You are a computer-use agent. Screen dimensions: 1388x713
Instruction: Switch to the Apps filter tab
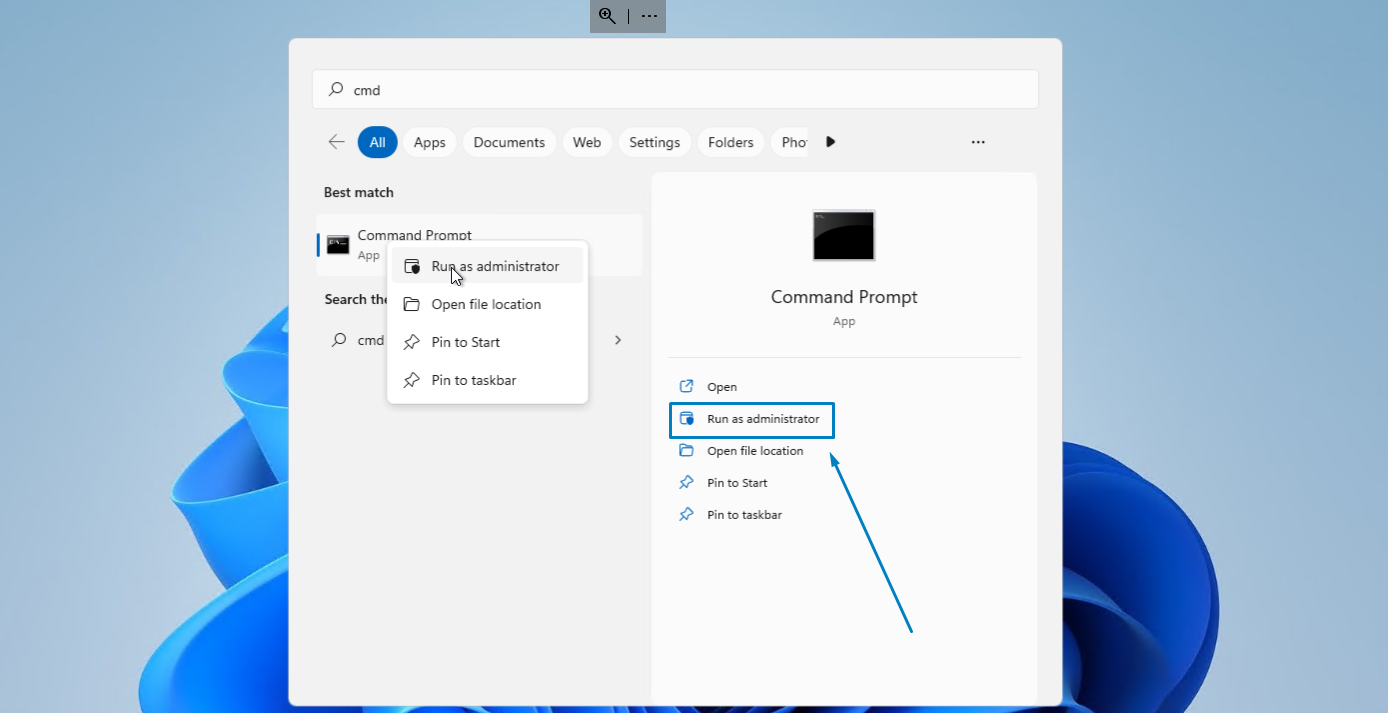point(429,142)
